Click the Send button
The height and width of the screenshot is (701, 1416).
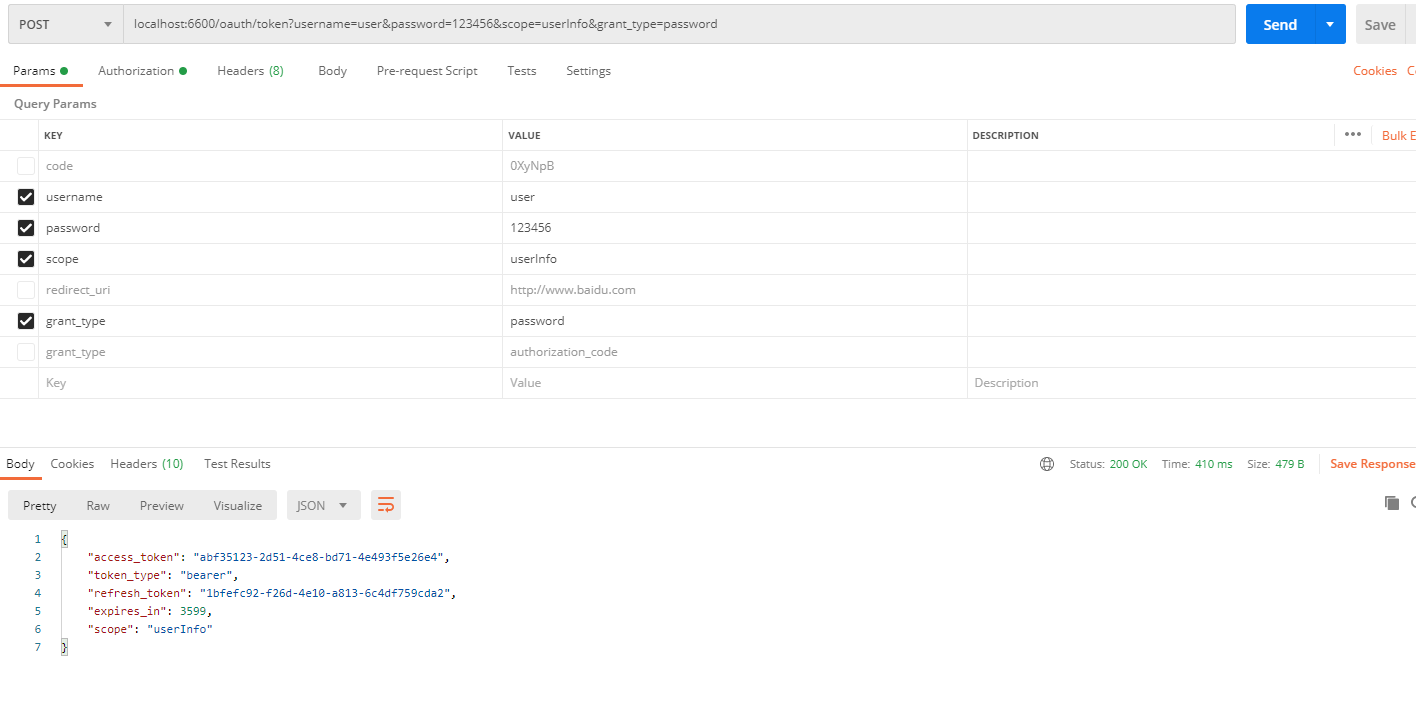(1280, 24)
